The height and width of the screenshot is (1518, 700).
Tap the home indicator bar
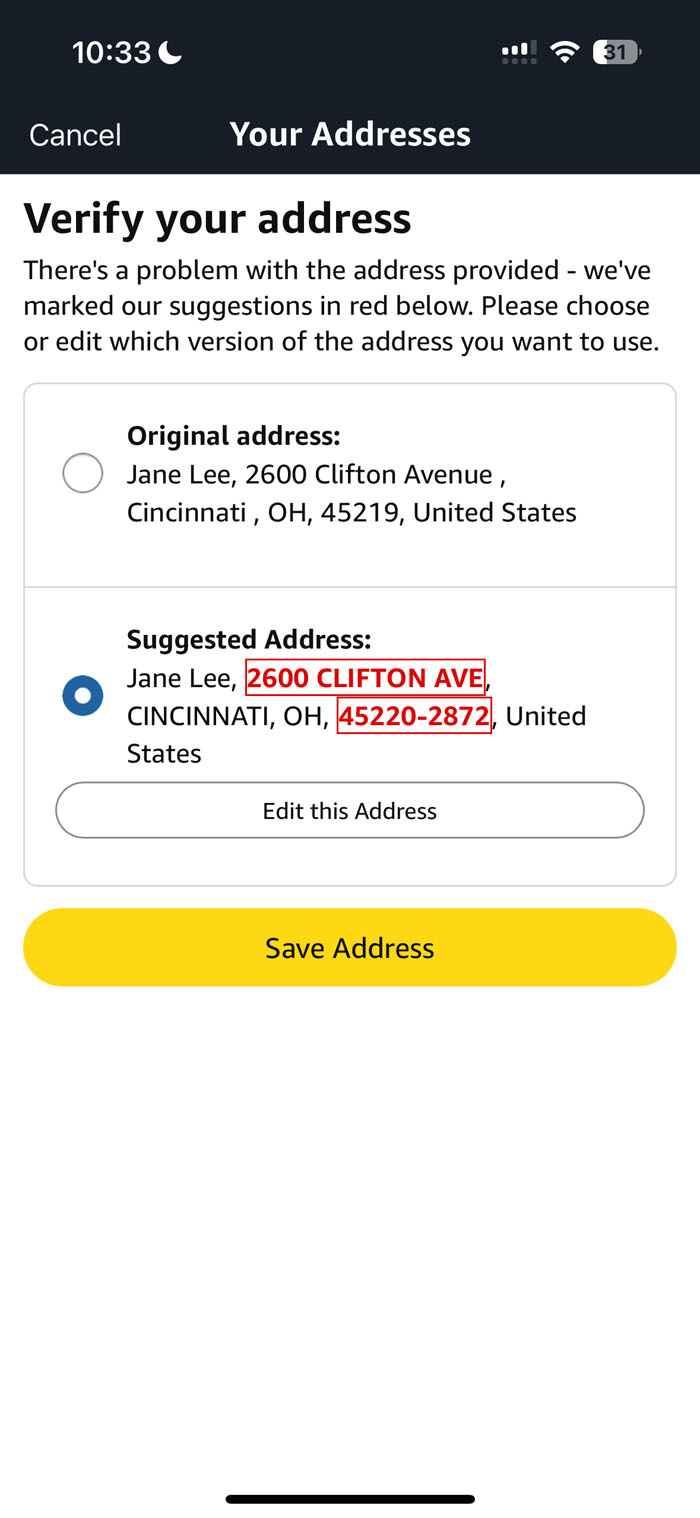(x=350, y=1499)
